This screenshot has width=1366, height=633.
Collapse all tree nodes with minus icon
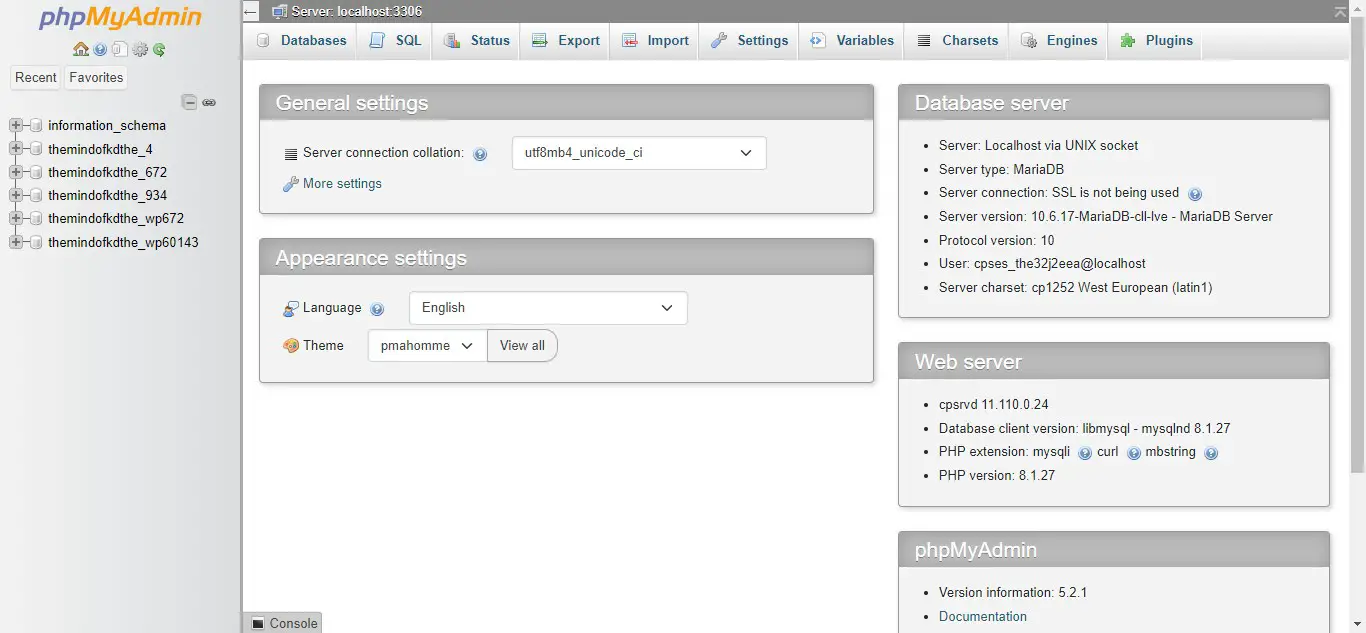pos(189,102)
